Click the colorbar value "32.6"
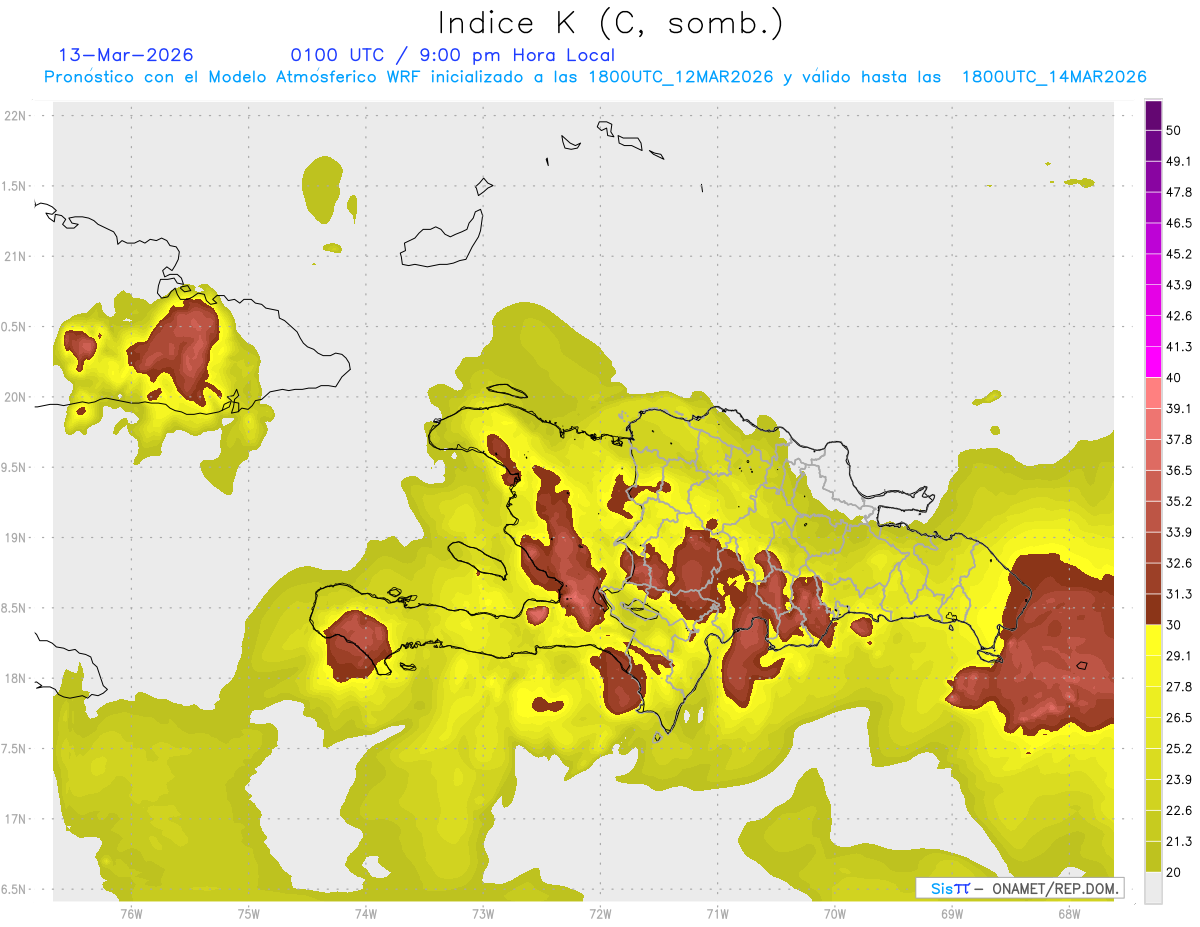The width and height of the screenshot is (1200, 927). 1179,563
